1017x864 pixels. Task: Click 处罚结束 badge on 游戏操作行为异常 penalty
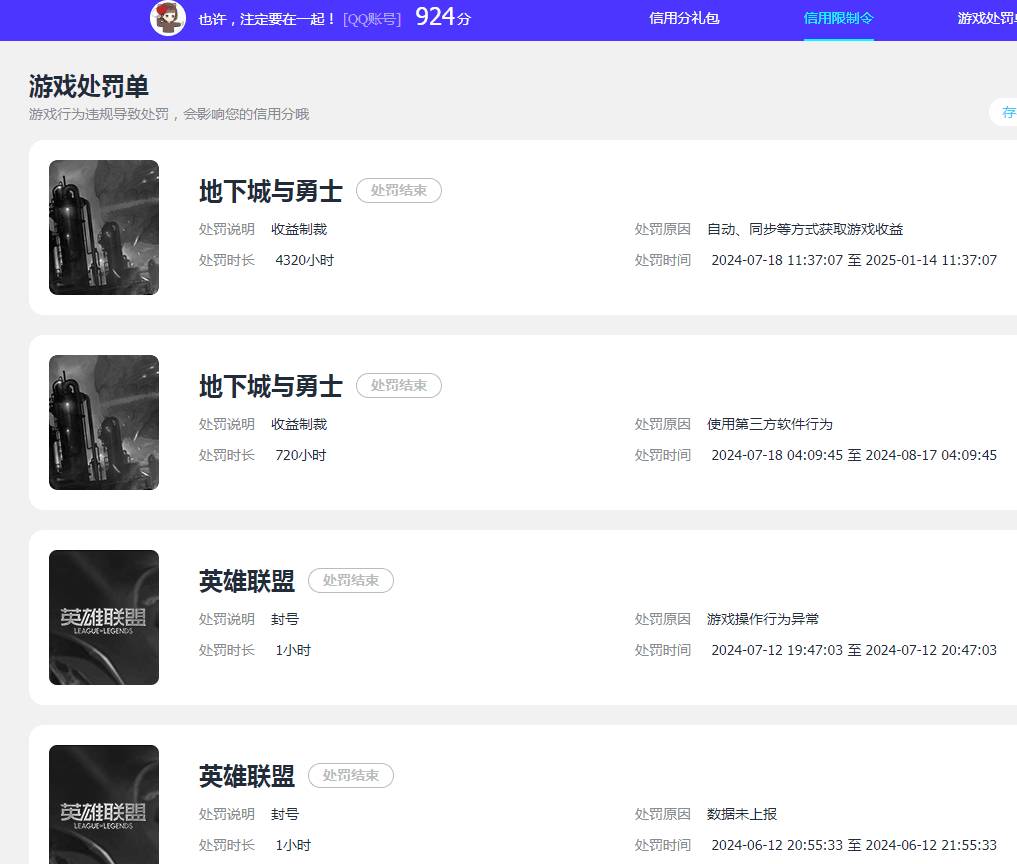[x=351, y=580]
